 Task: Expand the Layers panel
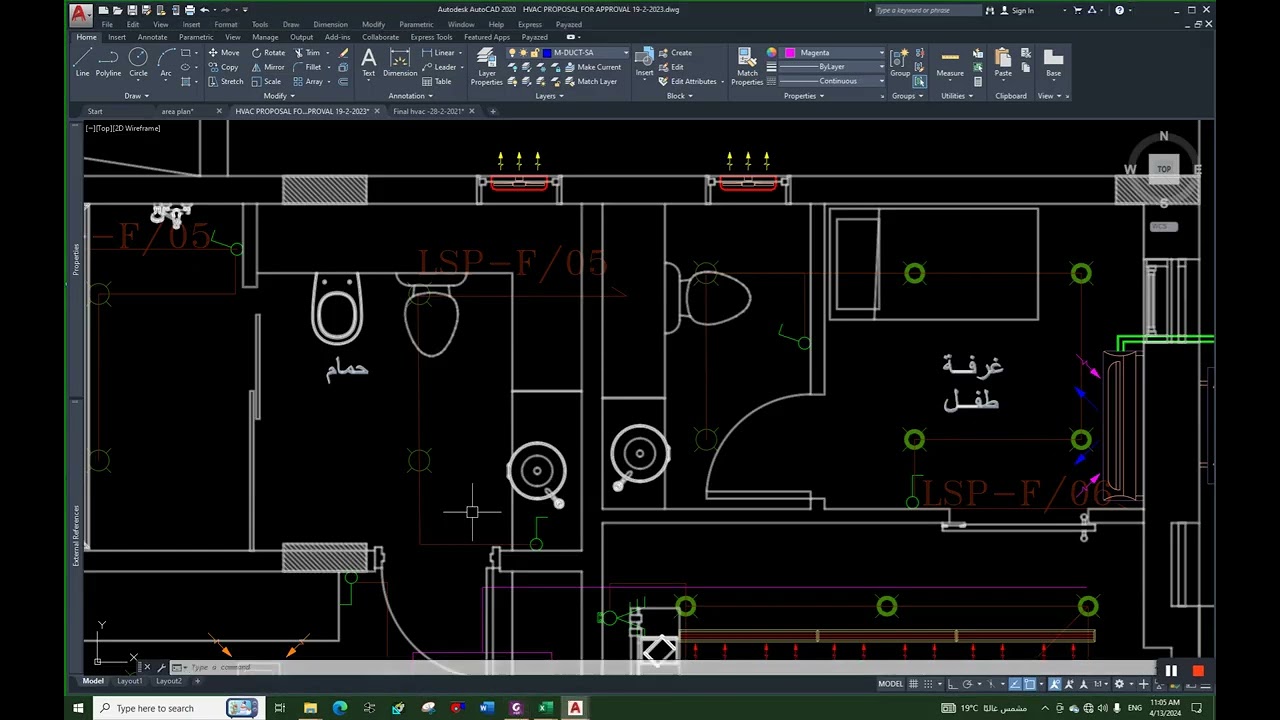[549, 96]
